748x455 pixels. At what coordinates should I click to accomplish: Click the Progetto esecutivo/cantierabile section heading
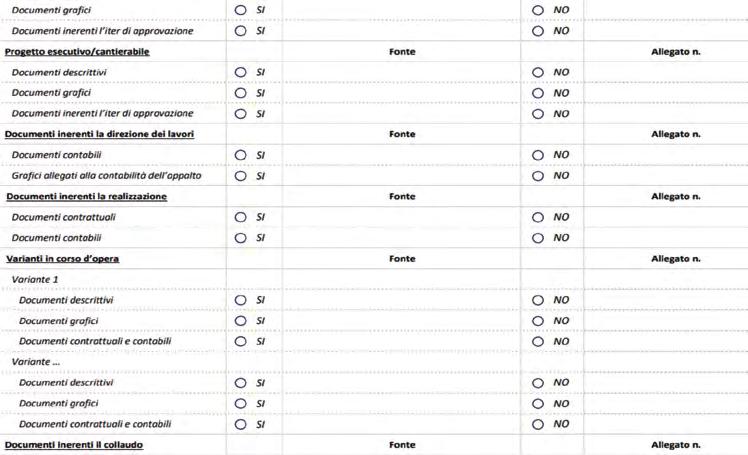pyautogui.click(x=77, y=52)
